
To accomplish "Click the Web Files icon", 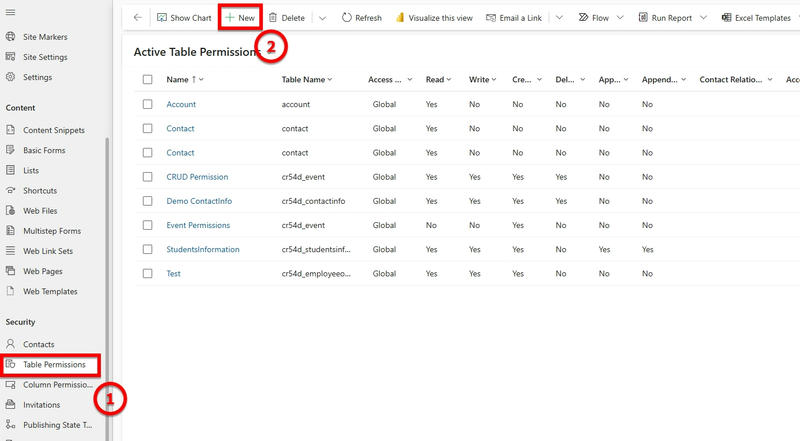I will point(10,210).
